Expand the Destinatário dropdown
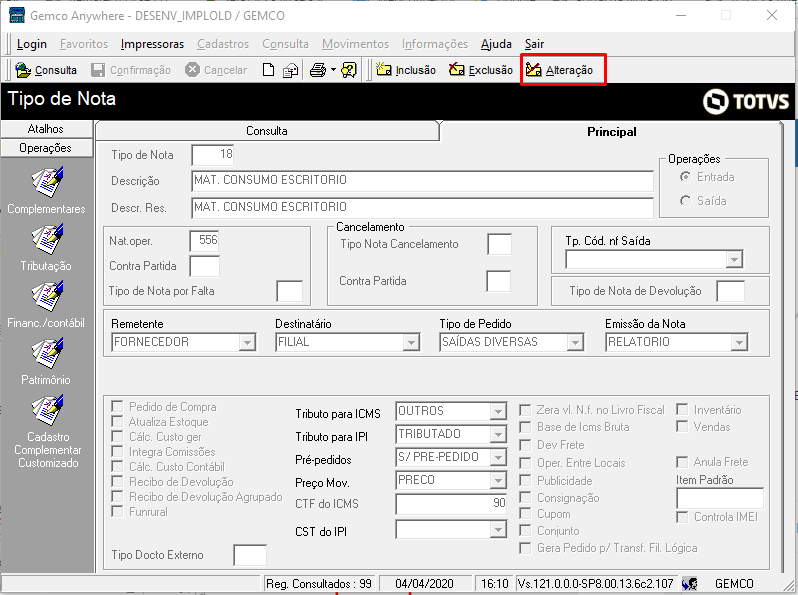This screenshot has height=595, width=798. point(411,343)
